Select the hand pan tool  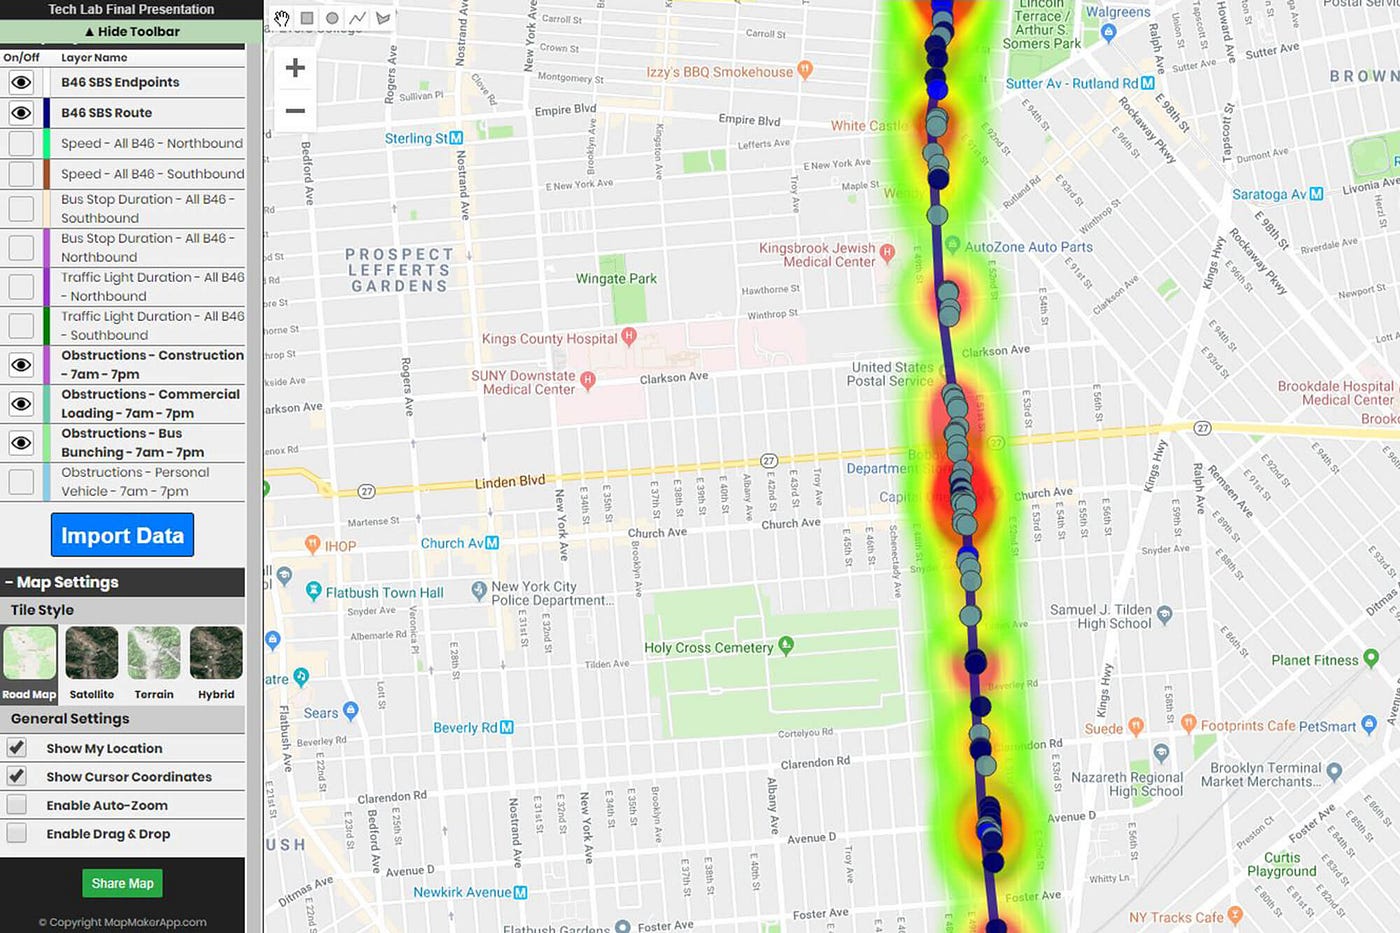281,18
